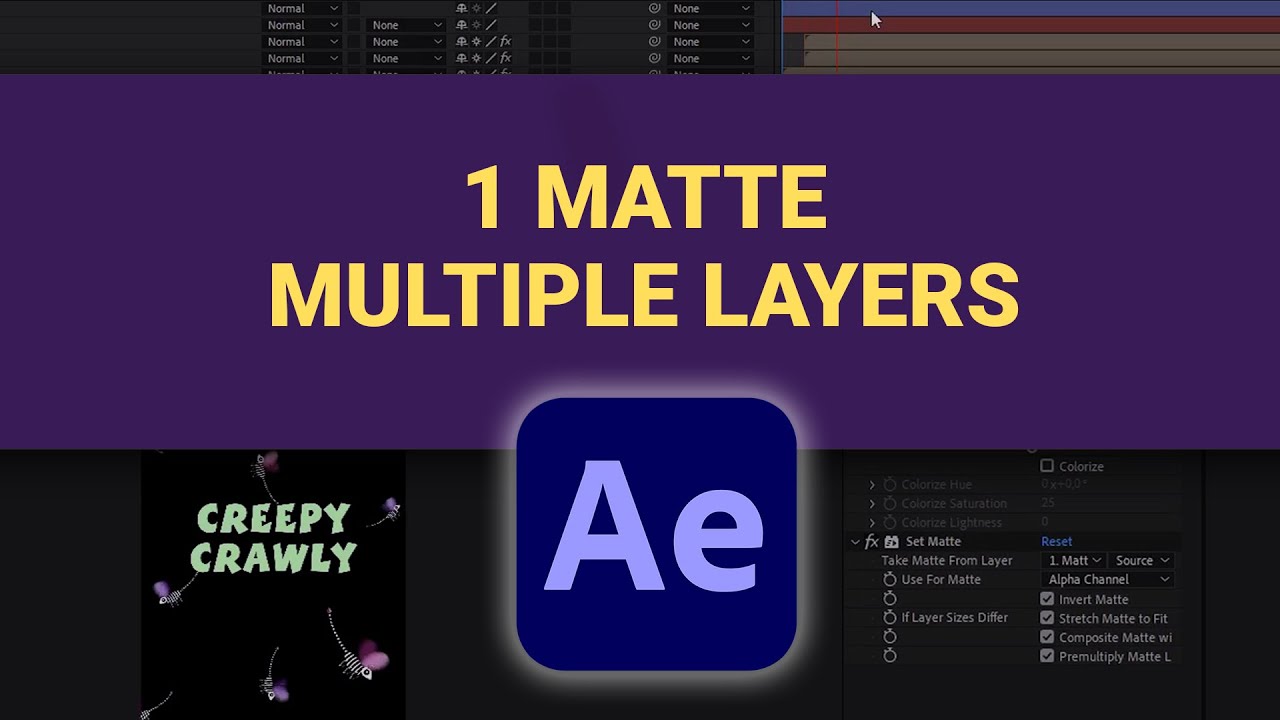The image size is (1280, 720).
Task: Uncheck the Stretch Matte to Fit checkbox
Action: click(1047, 618)
